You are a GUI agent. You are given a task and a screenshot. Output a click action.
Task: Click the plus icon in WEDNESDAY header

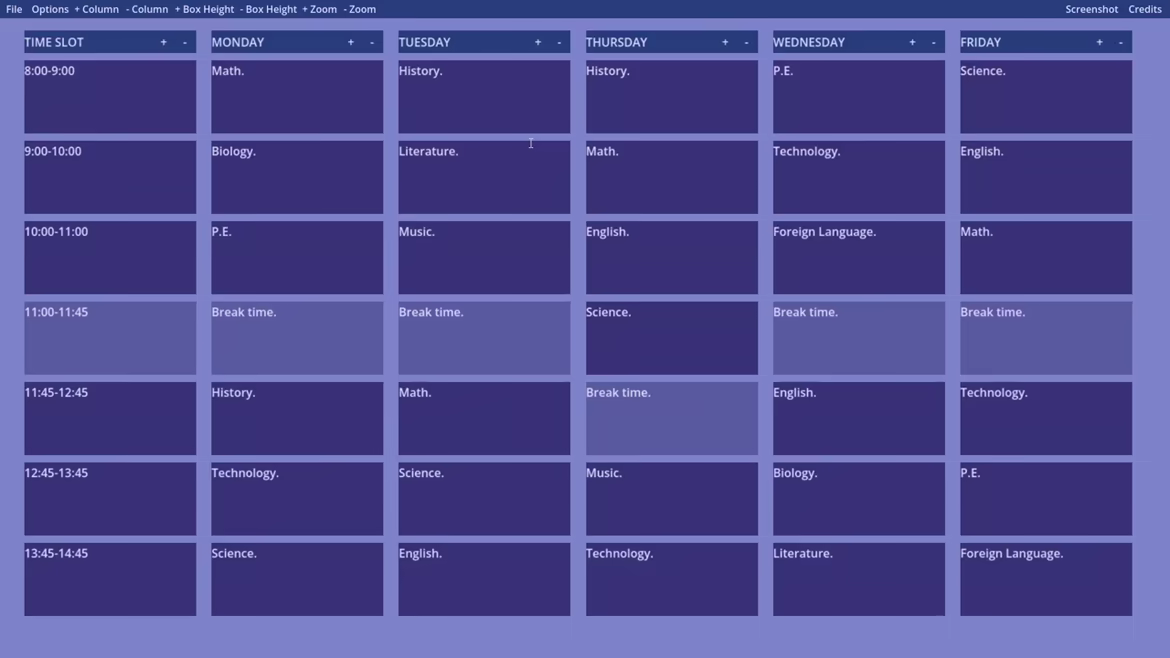pyautogui.click(x=912, y=43)
